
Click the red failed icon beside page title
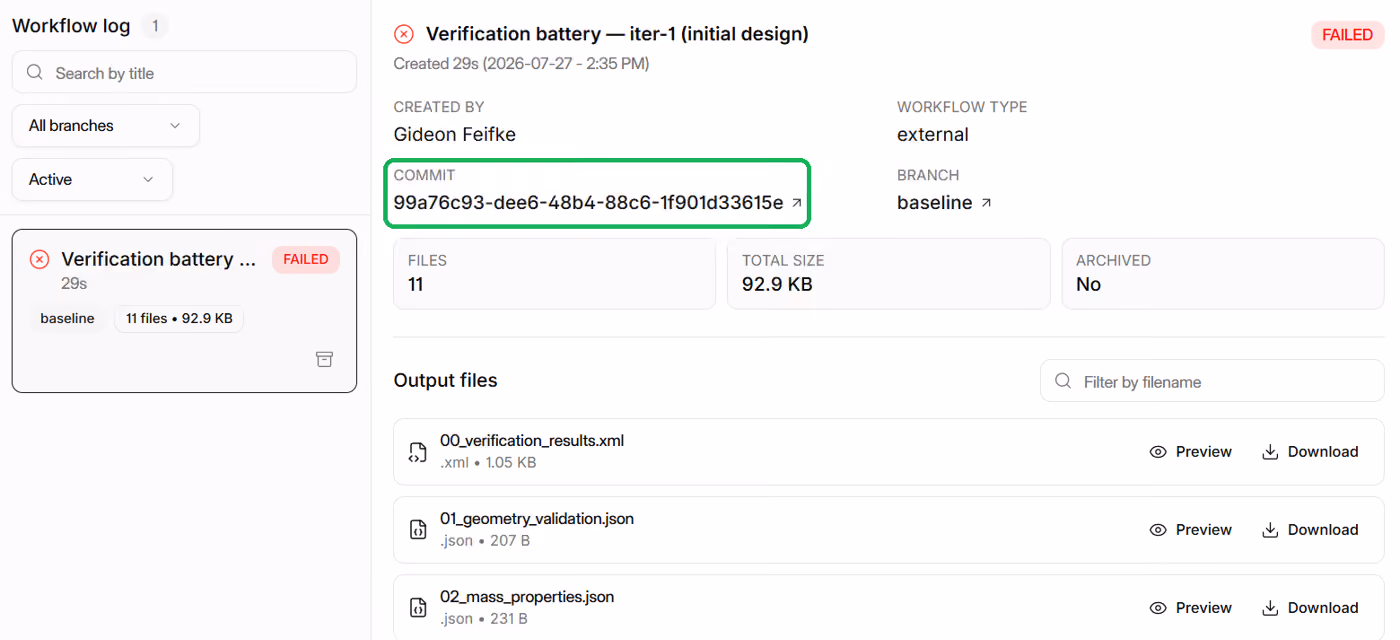click(404, 34)
